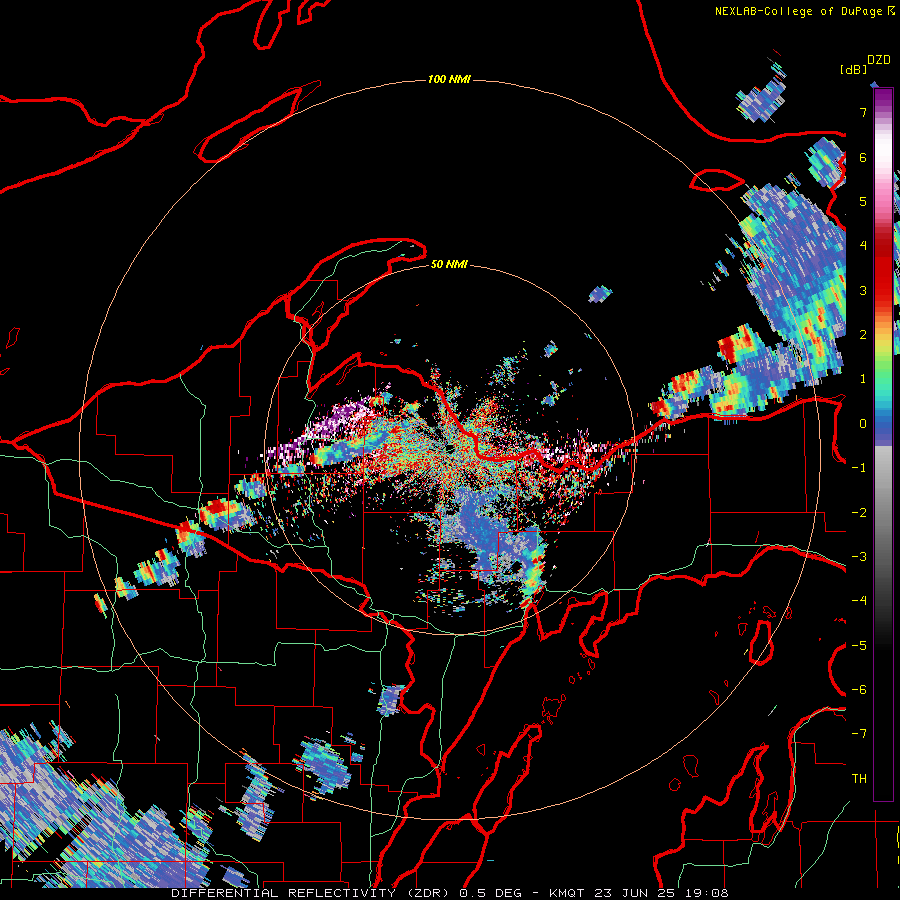Click the 0 dB legend label
The image size is (900, 900).
[863, 424]
